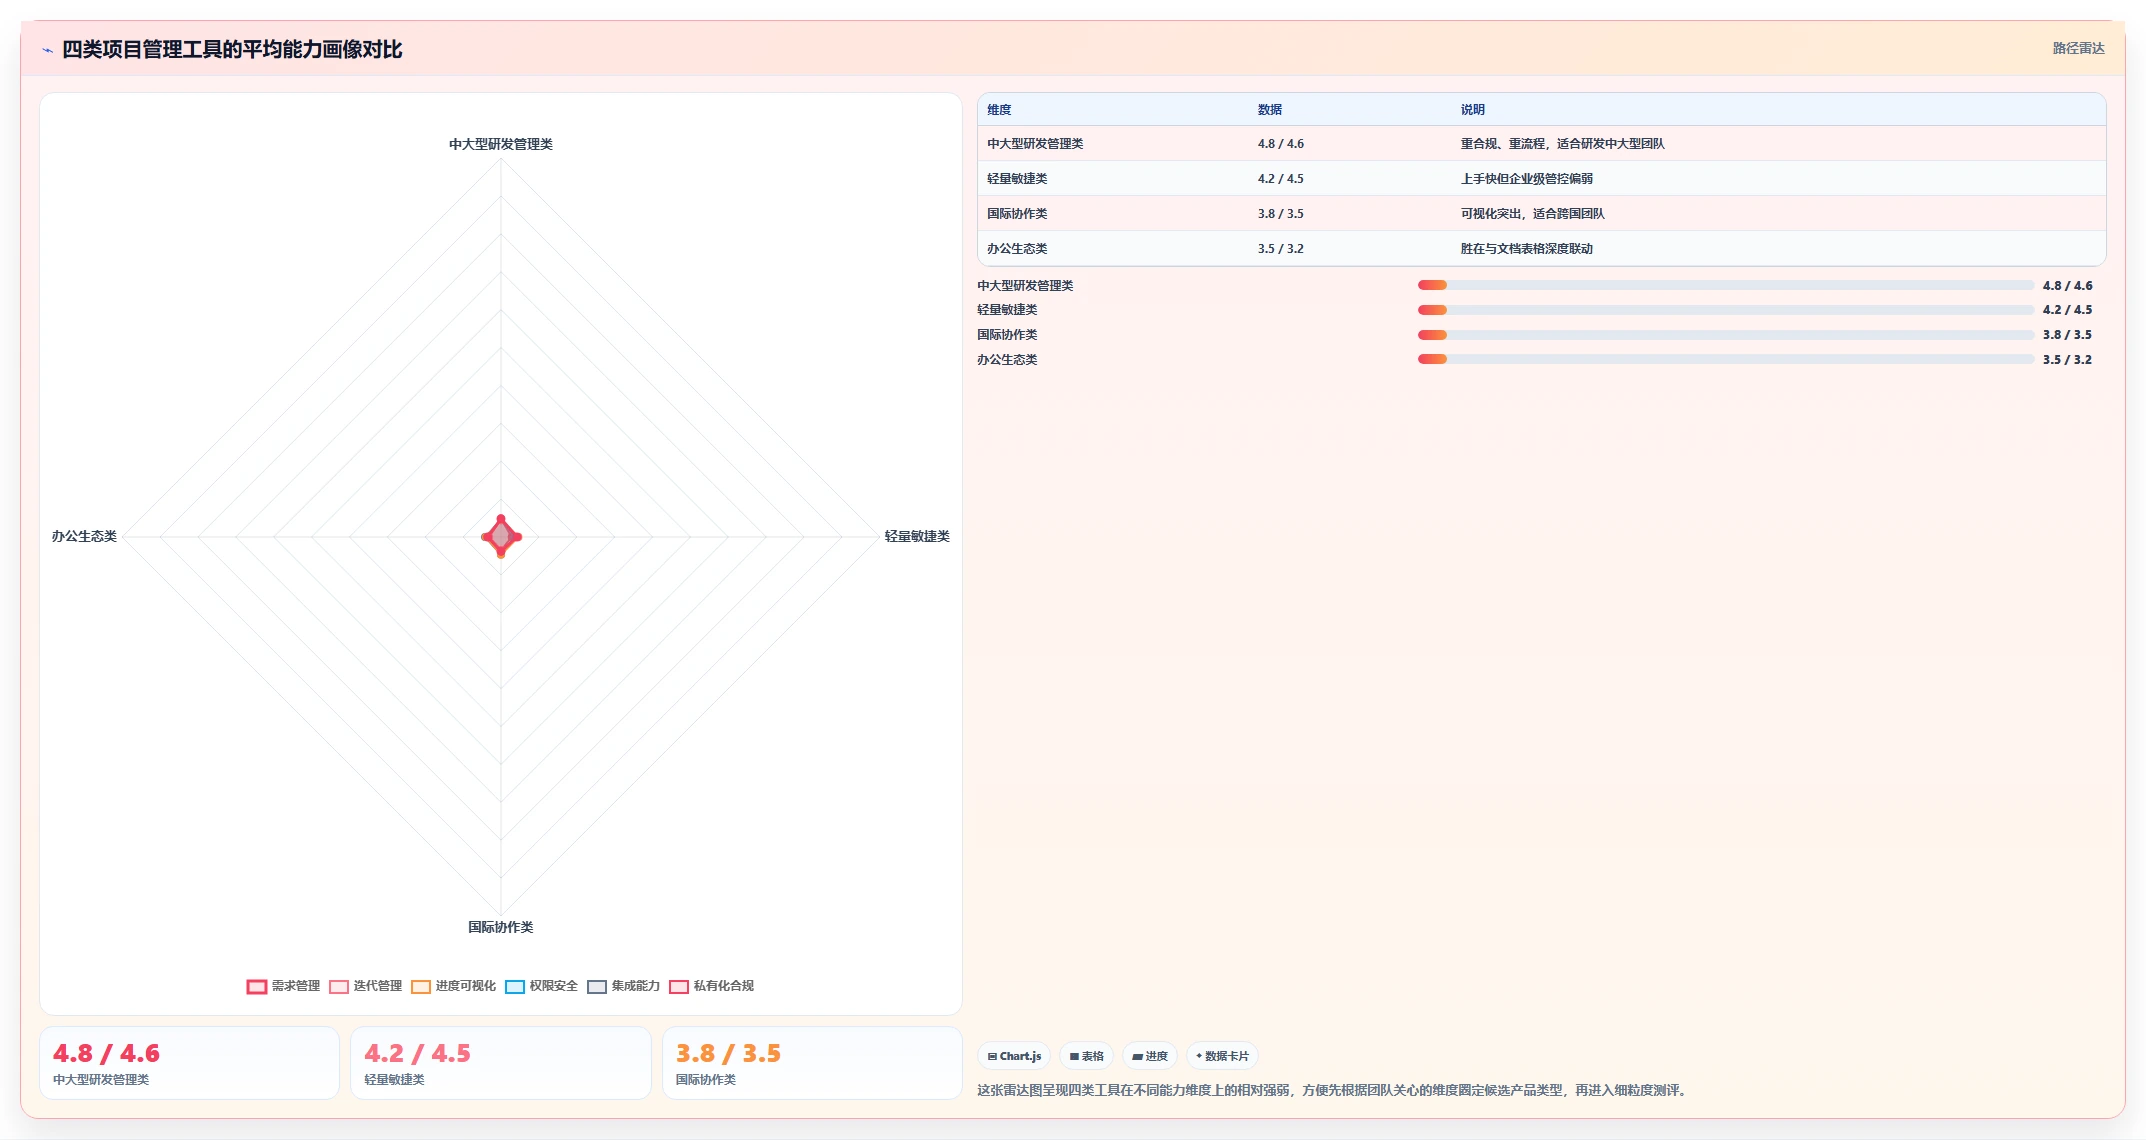Show or hide 私有化合规 legend series
Viewport: 2146px width, 1140px height.
[712, 986]
